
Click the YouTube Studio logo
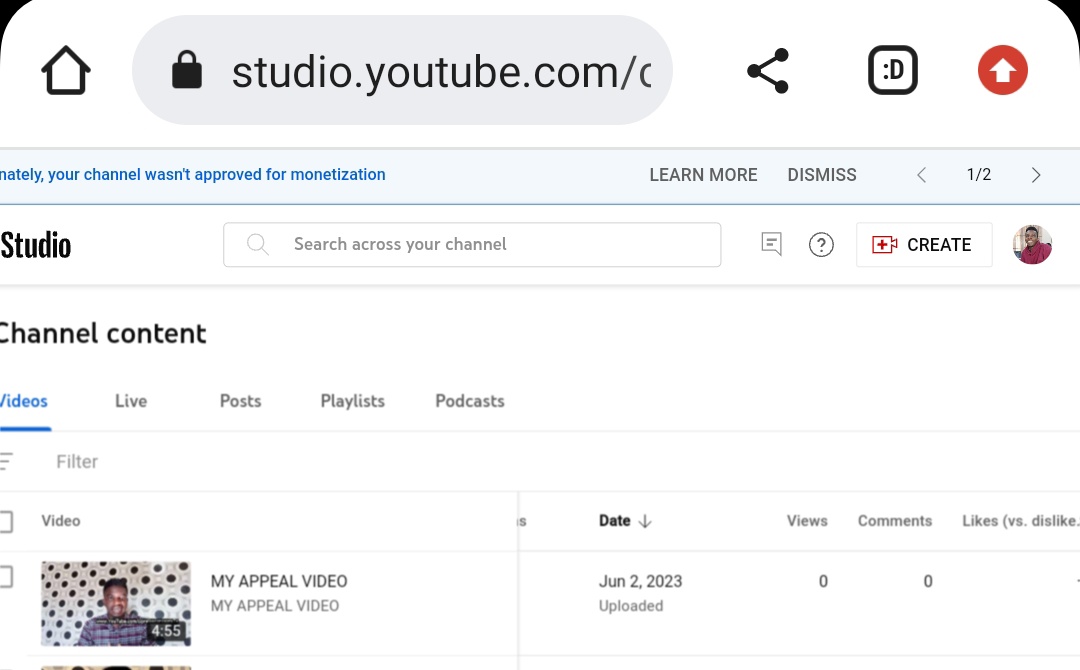point(36,245)
